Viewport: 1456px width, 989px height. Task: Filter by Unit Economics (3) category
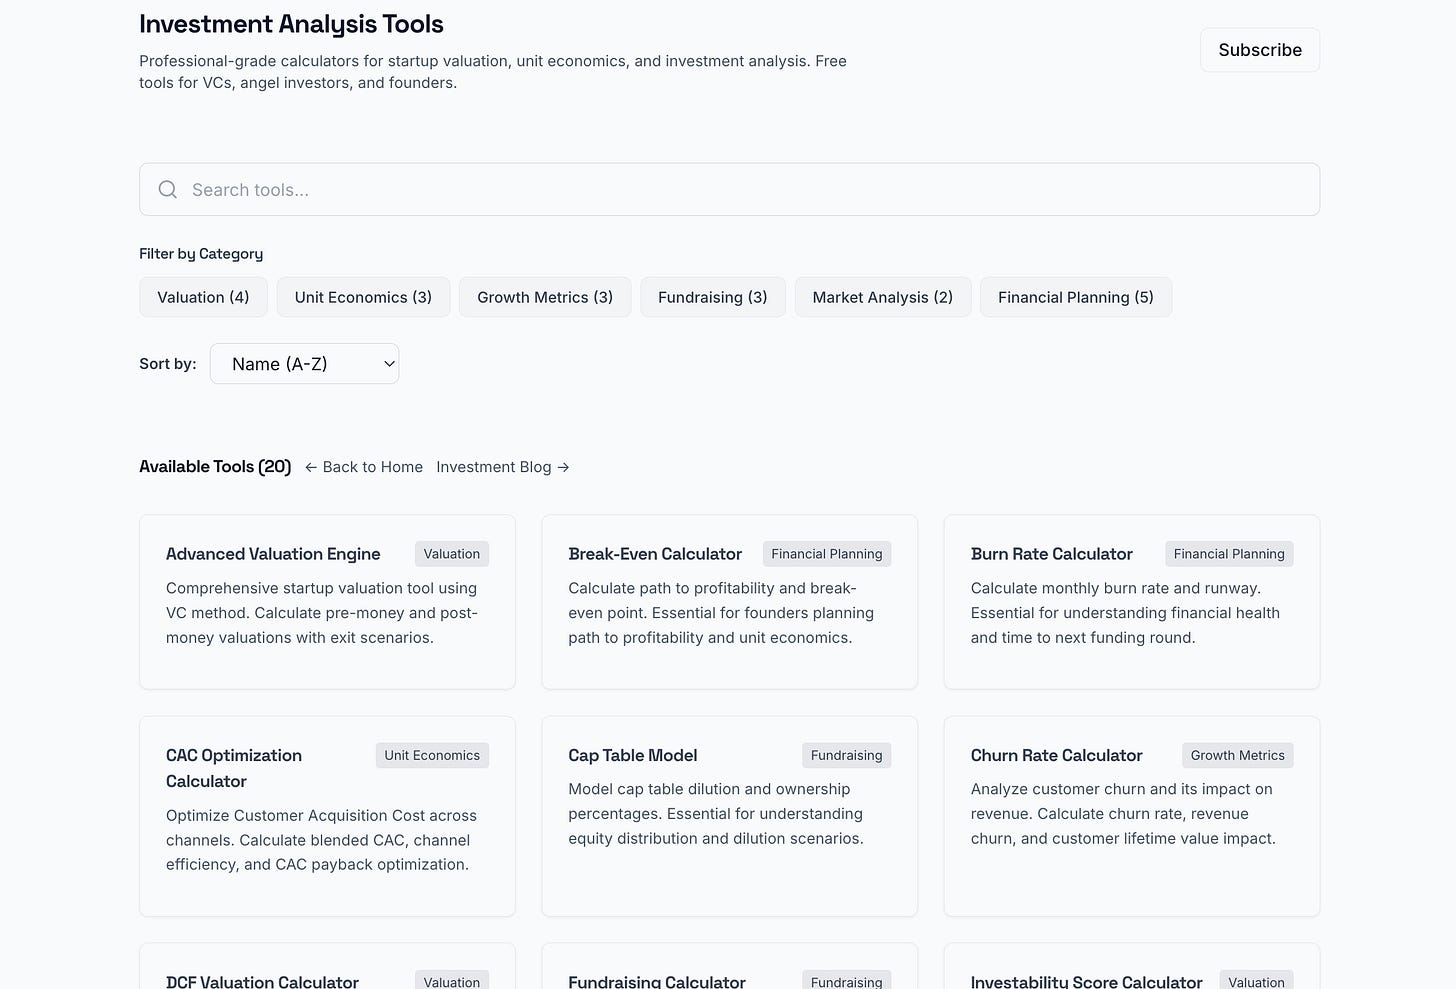[363, 297]
